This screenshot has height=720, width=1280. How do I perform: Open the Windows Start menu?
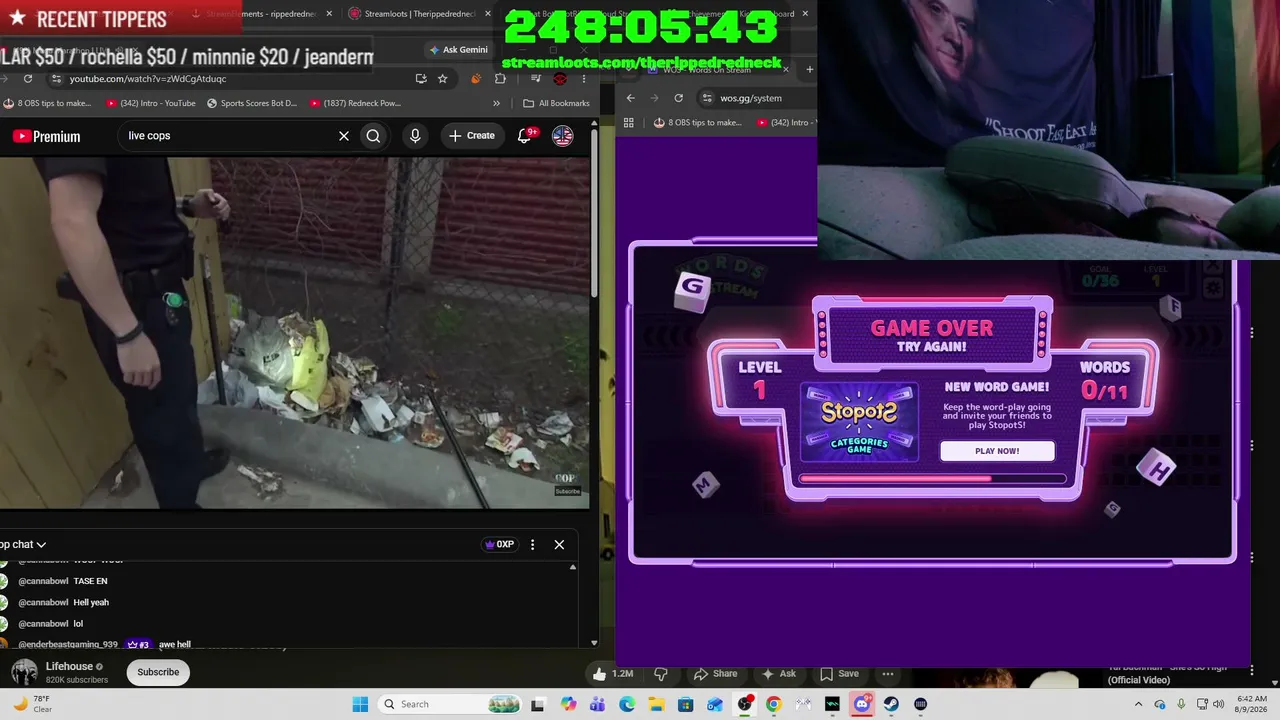(x=360, y=704)
